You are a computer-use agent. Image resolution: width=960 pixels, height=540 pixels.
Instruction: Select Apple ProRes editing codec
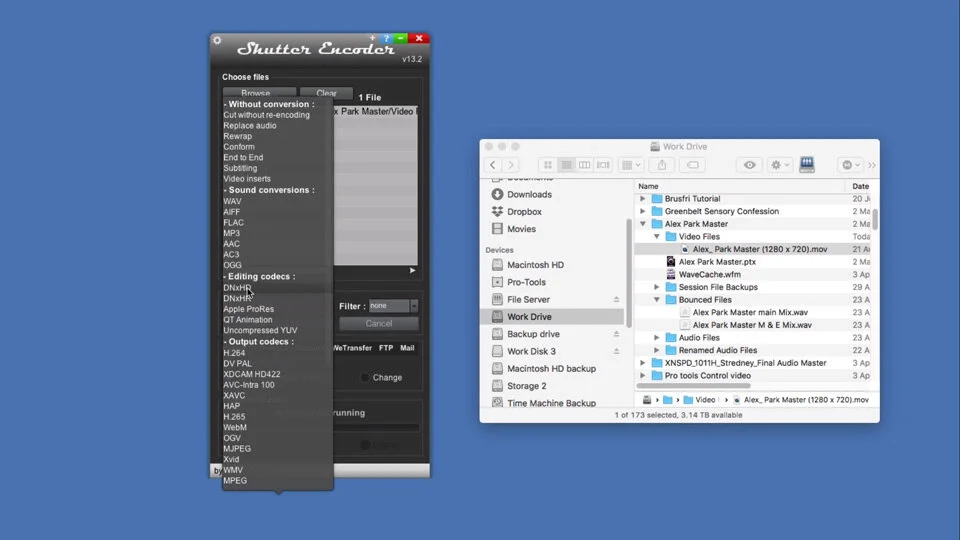(249, 309)
